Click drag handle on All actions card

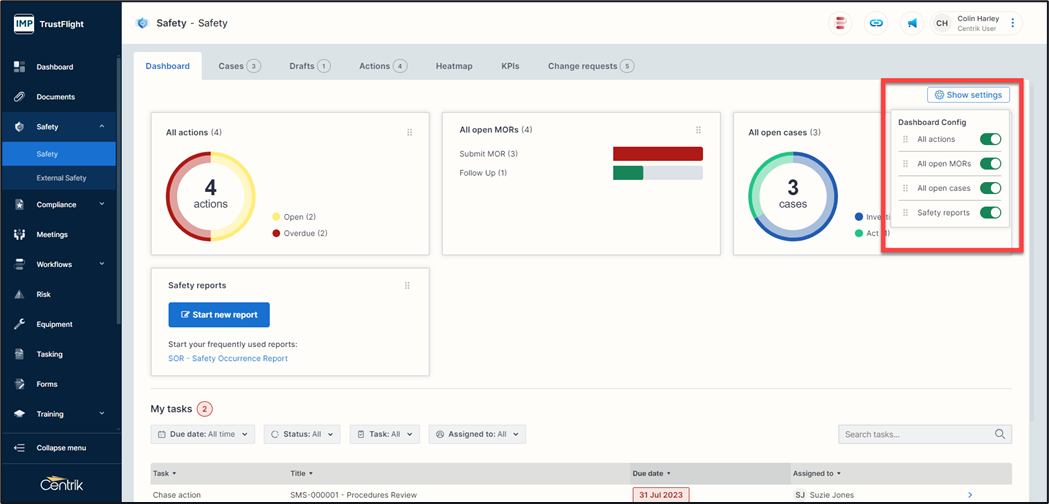point(409,132)
